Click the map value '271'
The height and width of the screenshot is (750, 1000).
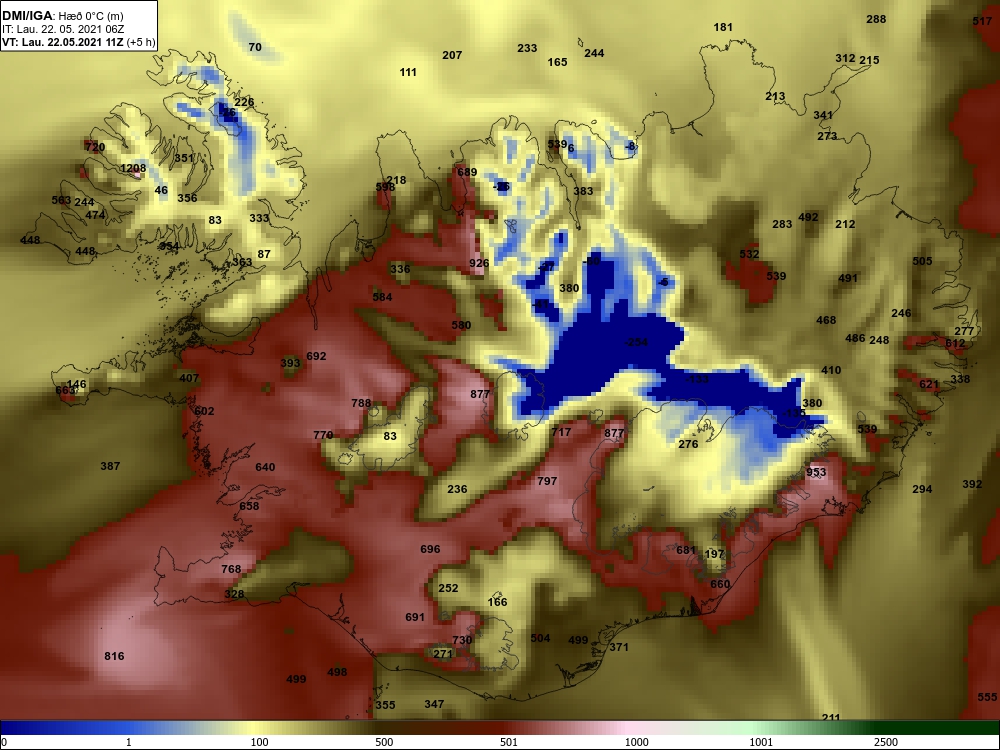pos(443,654)
